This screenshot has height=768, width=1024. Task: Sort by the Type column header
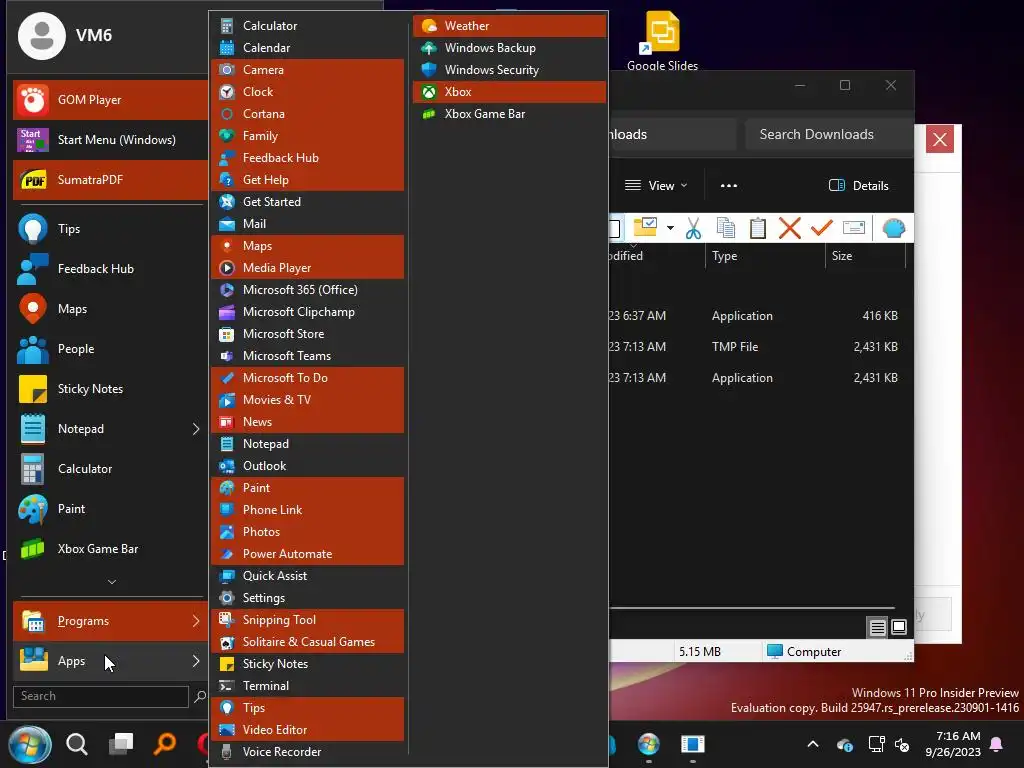(x=765, y=256)
